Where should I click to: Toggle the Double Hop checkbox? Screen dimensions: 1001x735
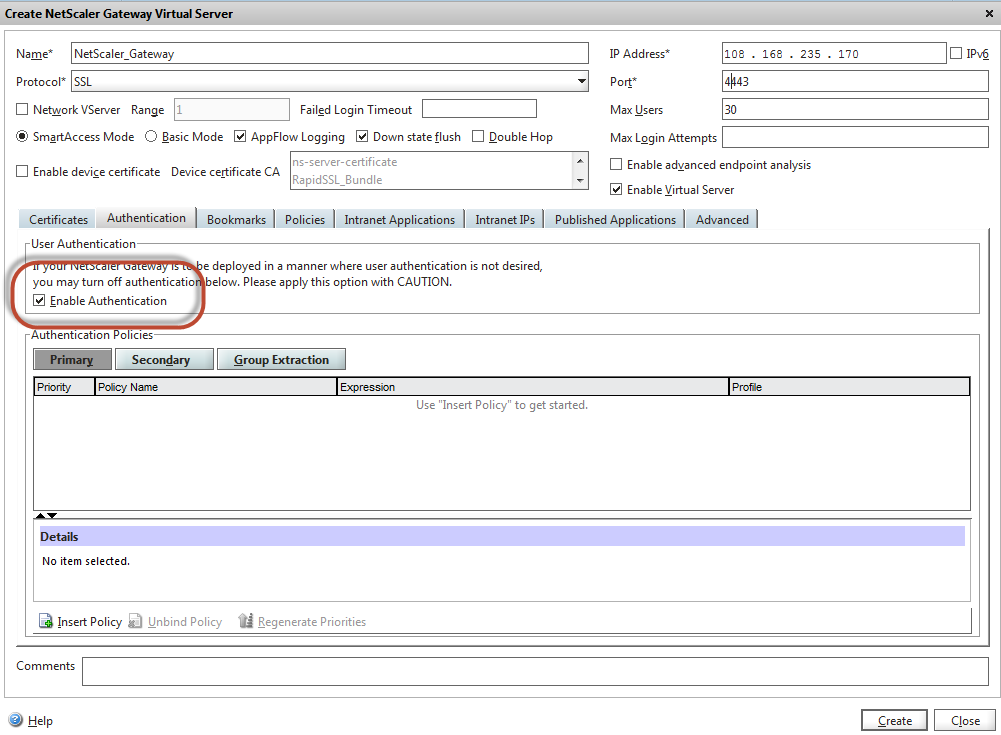(478, 137)
